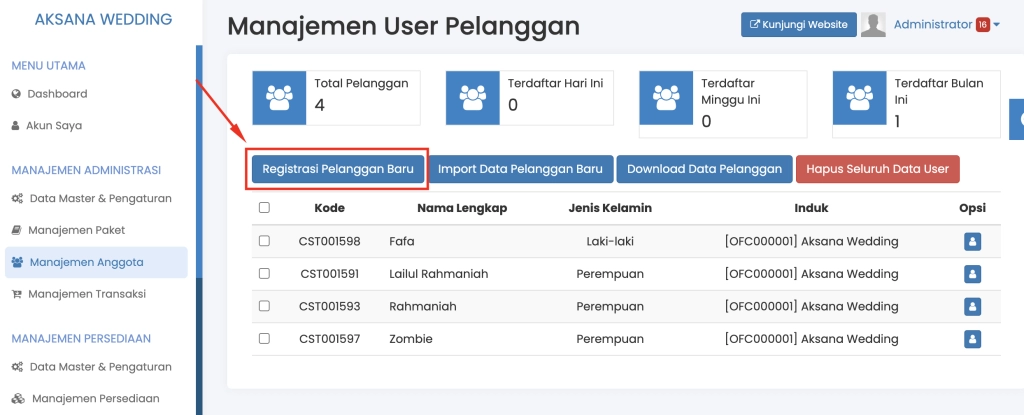The width and height of the screenshot is (1024, 415).
Task: Click the Induk column header
Action: 811,208
